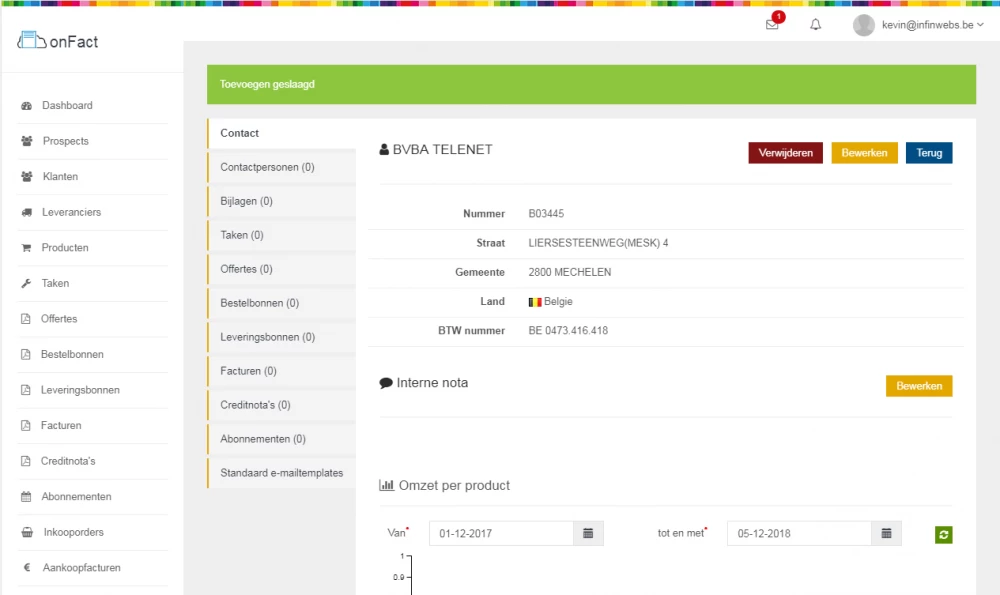The image size is (1000, 595).
Task: Open calendar picker for the Van date
Action: pos(588,534)
